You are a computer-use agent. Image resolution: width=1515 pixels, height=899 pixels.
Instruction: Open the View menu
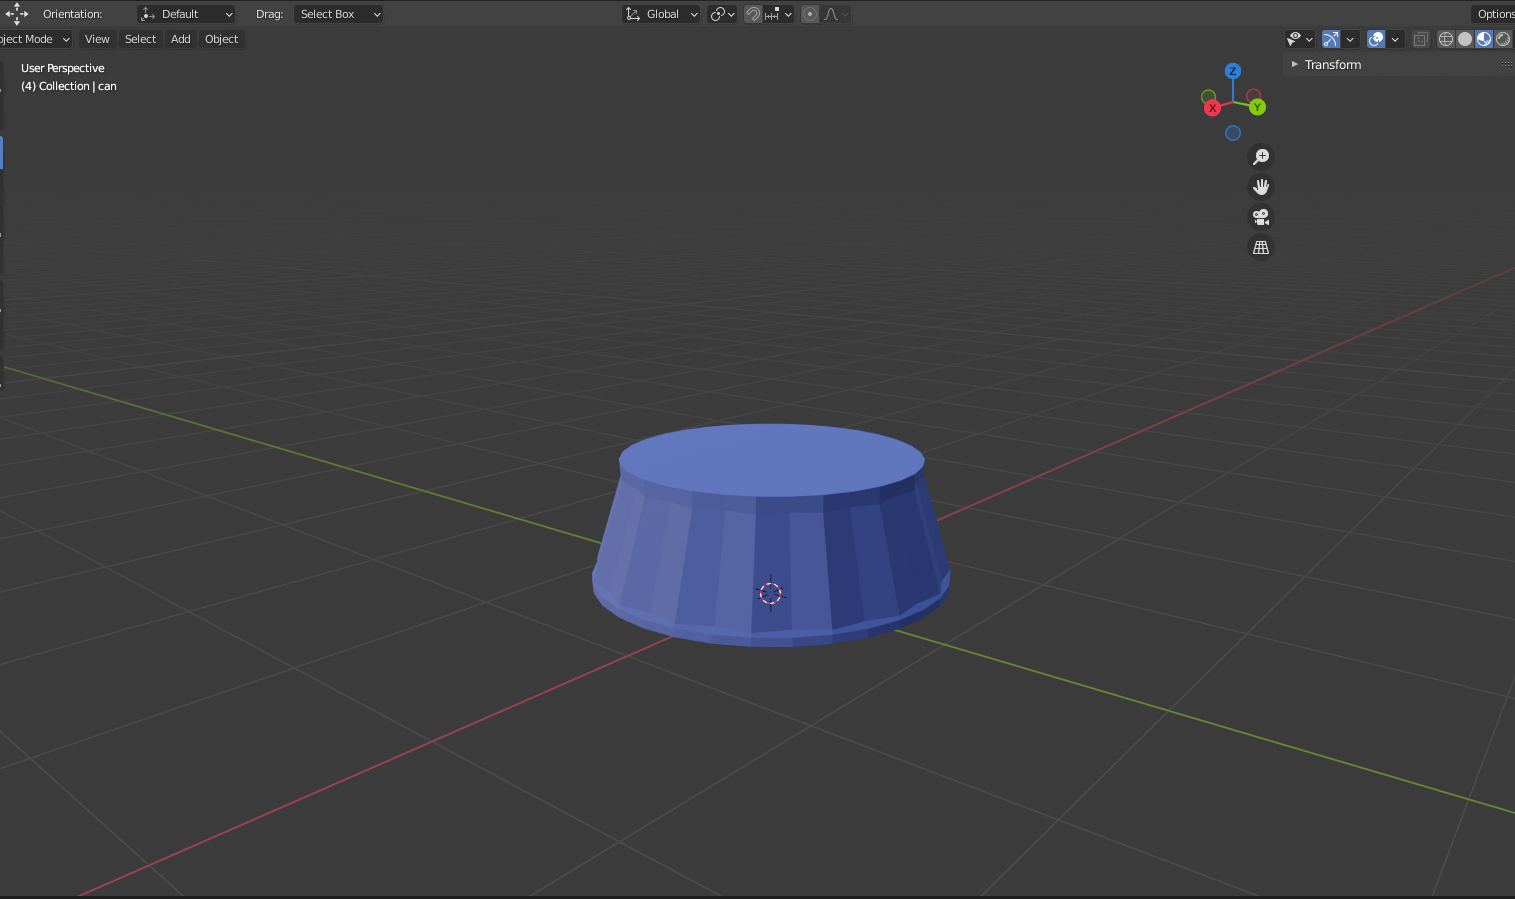[x=97, y=39]
